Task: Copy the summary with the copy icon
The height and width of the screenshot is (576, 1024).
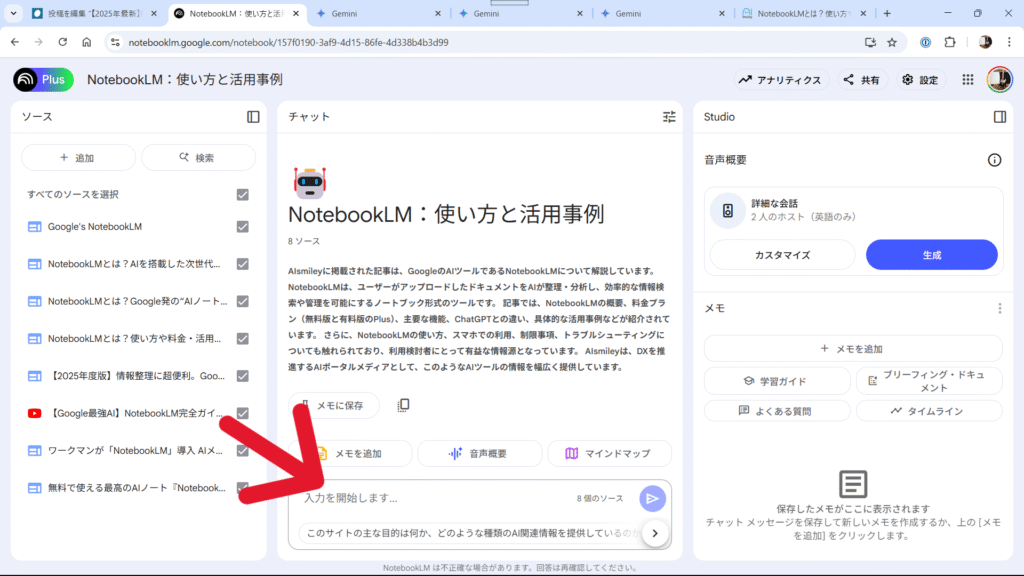Action: coord(404,406)
